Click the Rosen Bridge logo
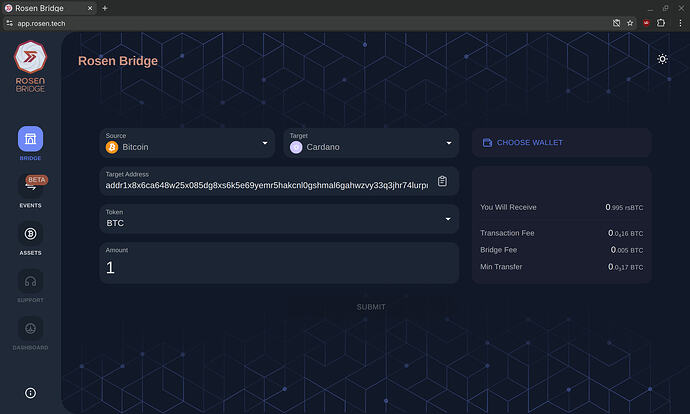The width and height of the screenshot is (690, 414). click(30, 68)
